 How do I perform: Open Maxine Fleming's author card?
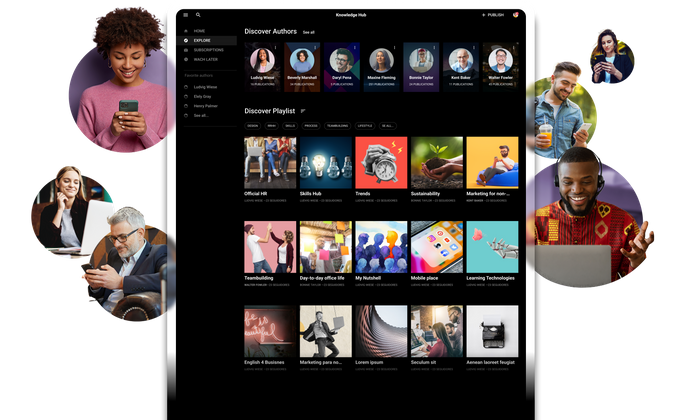[x=381, y=62]
